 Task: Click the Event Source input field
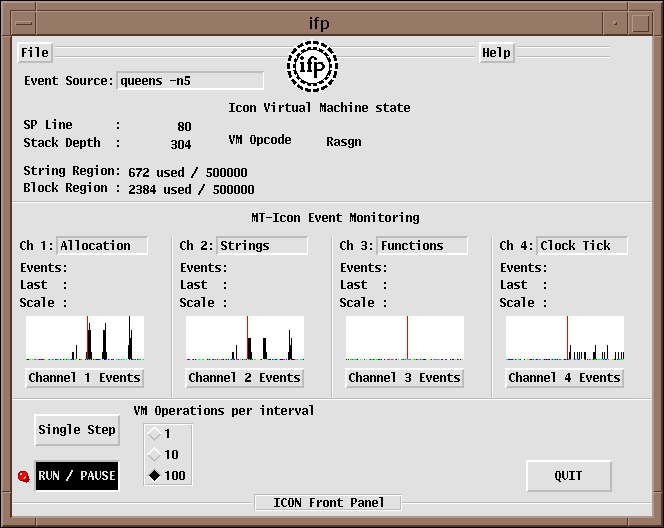pos(190,81)
